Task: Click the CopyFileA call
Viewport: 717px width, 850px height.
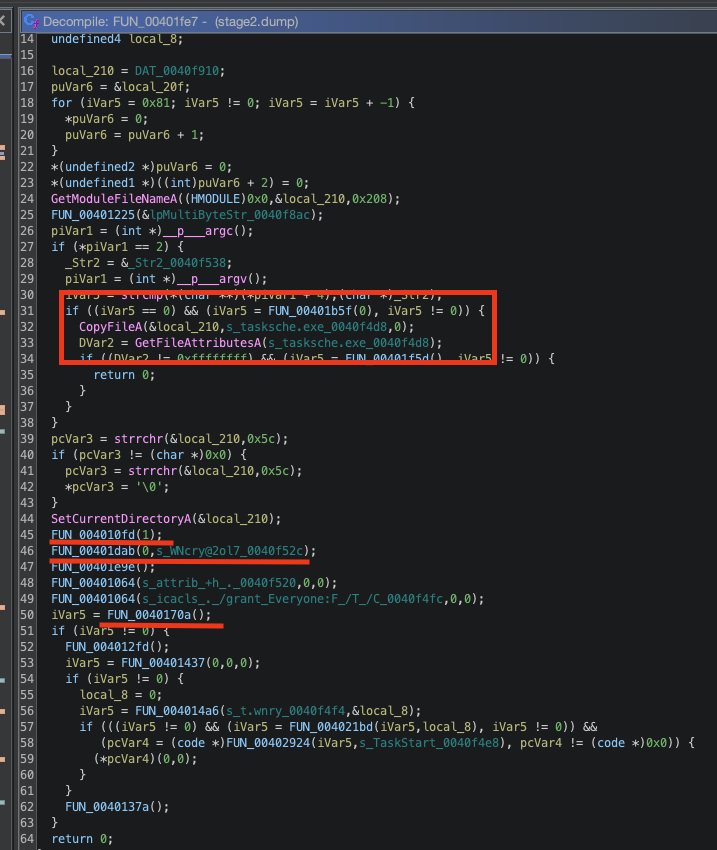Action: (x=111, y=327)
